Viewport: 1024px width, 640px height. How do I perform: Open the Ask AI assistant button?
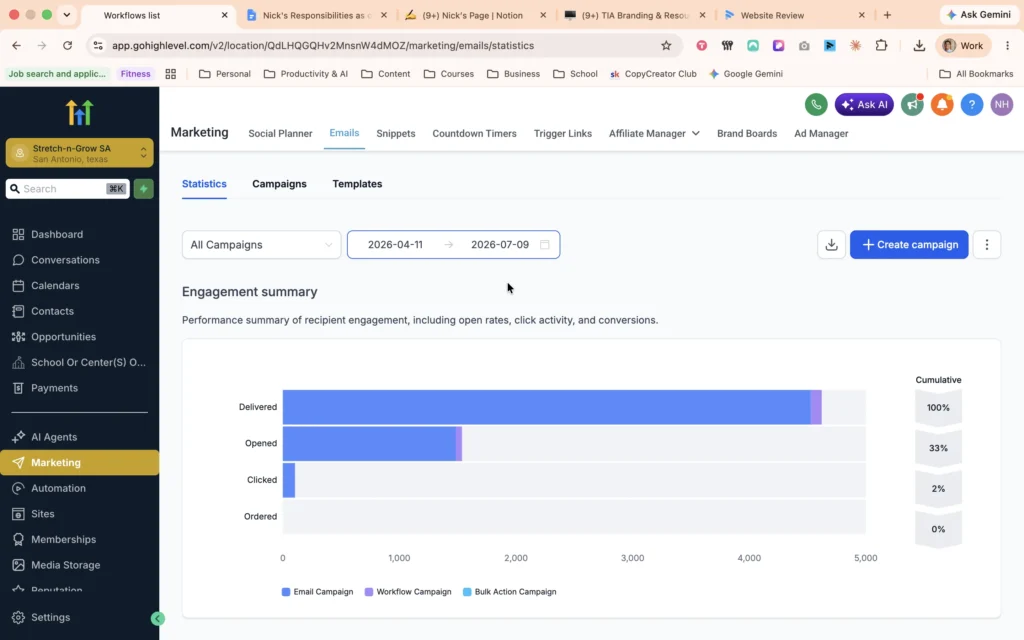click(x=864, y=104)
